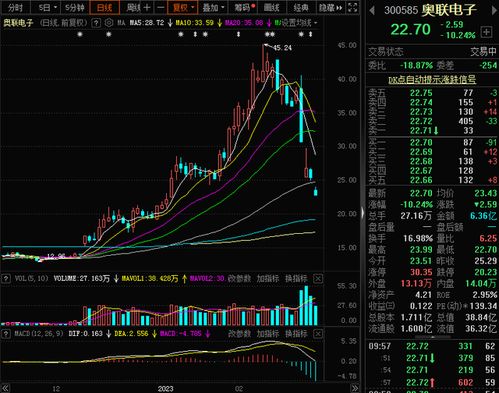Go to next stock with right arrow

tap(494, 11)
